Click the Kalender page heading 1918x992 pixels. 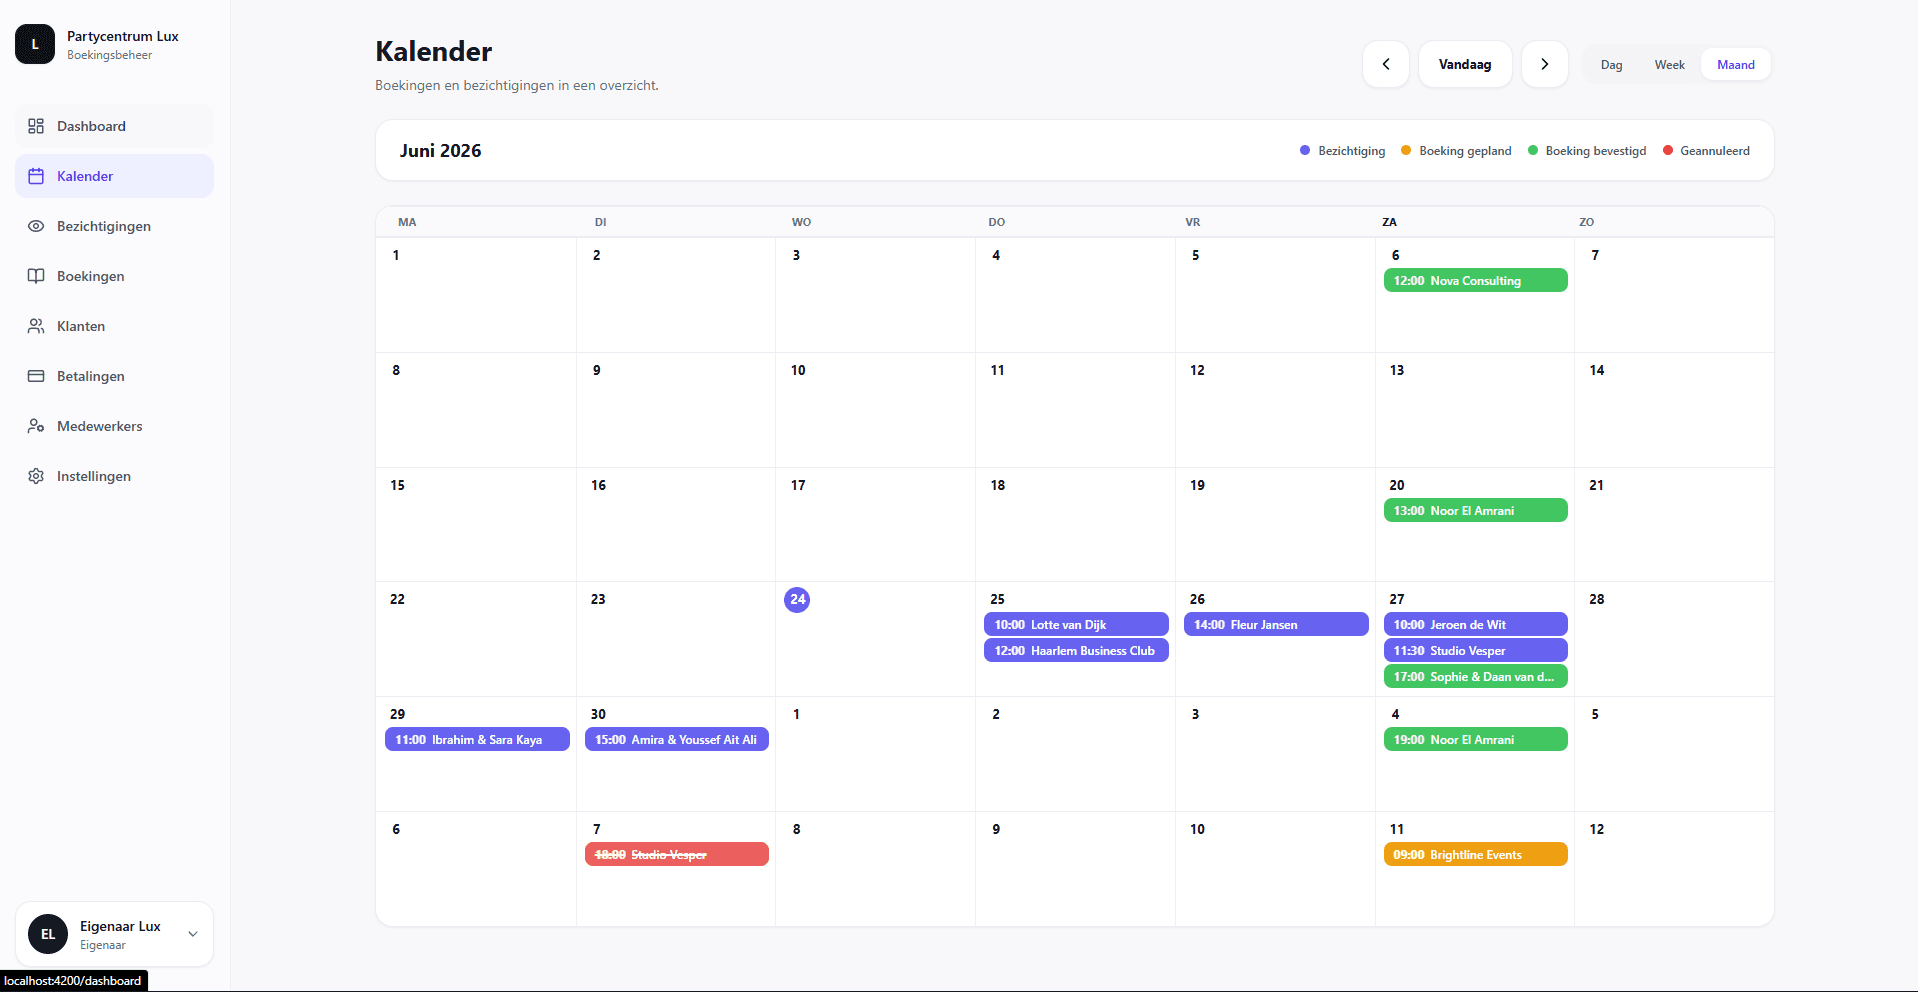(x=433, y=51)
